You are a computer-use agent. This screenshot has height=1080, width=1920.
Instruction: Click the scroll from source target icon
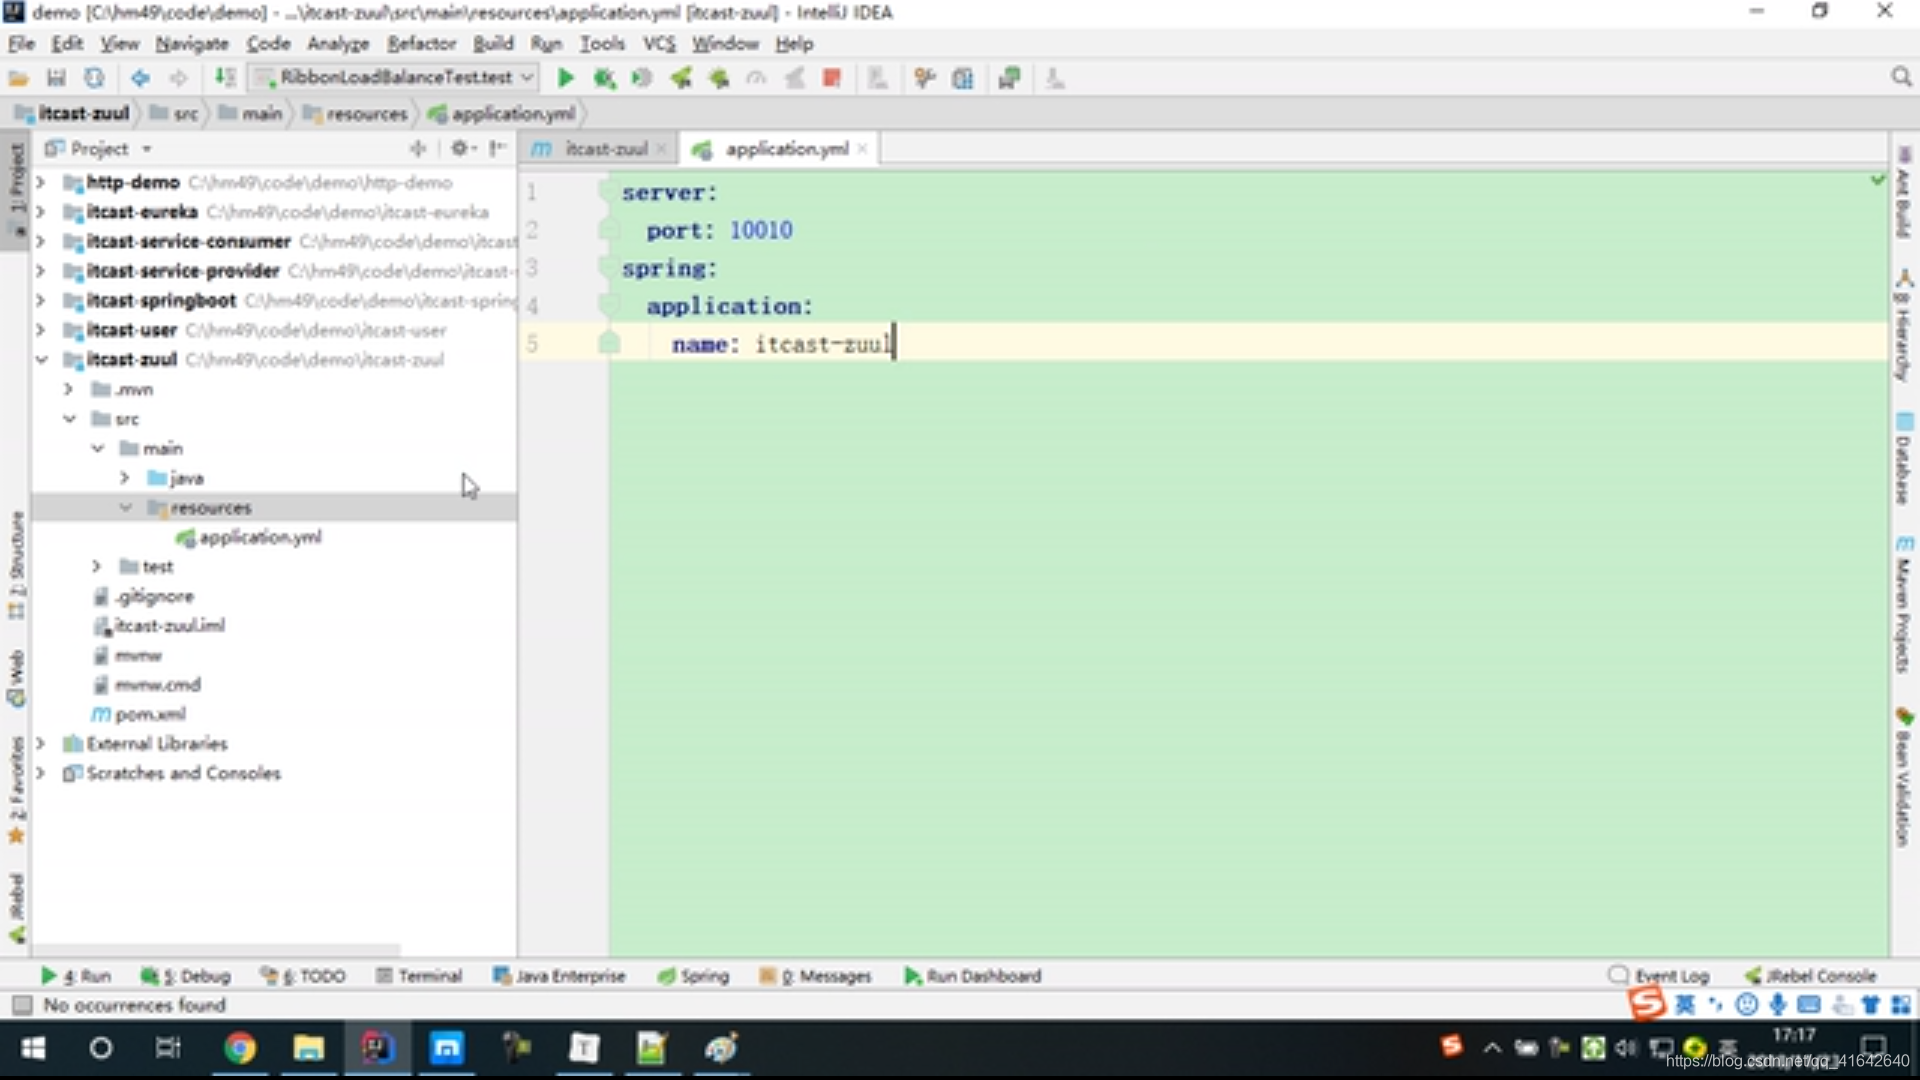tap(418, 148)
